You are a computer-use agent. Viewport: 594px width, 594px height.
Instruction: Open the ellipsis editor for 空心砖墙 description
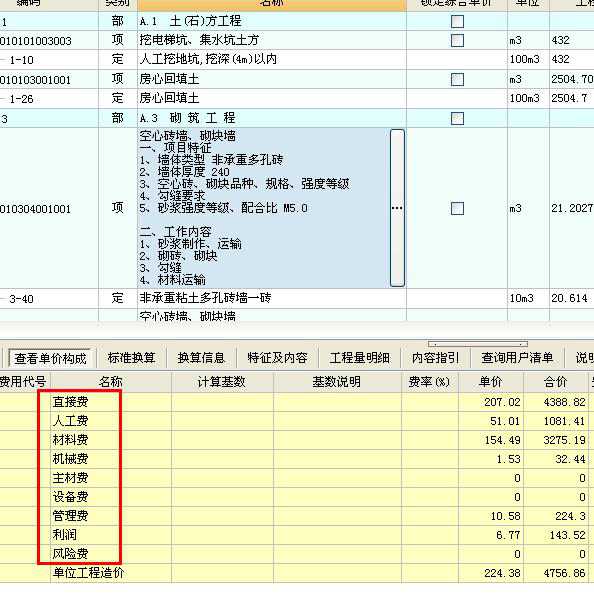click(x=397, y=208)
